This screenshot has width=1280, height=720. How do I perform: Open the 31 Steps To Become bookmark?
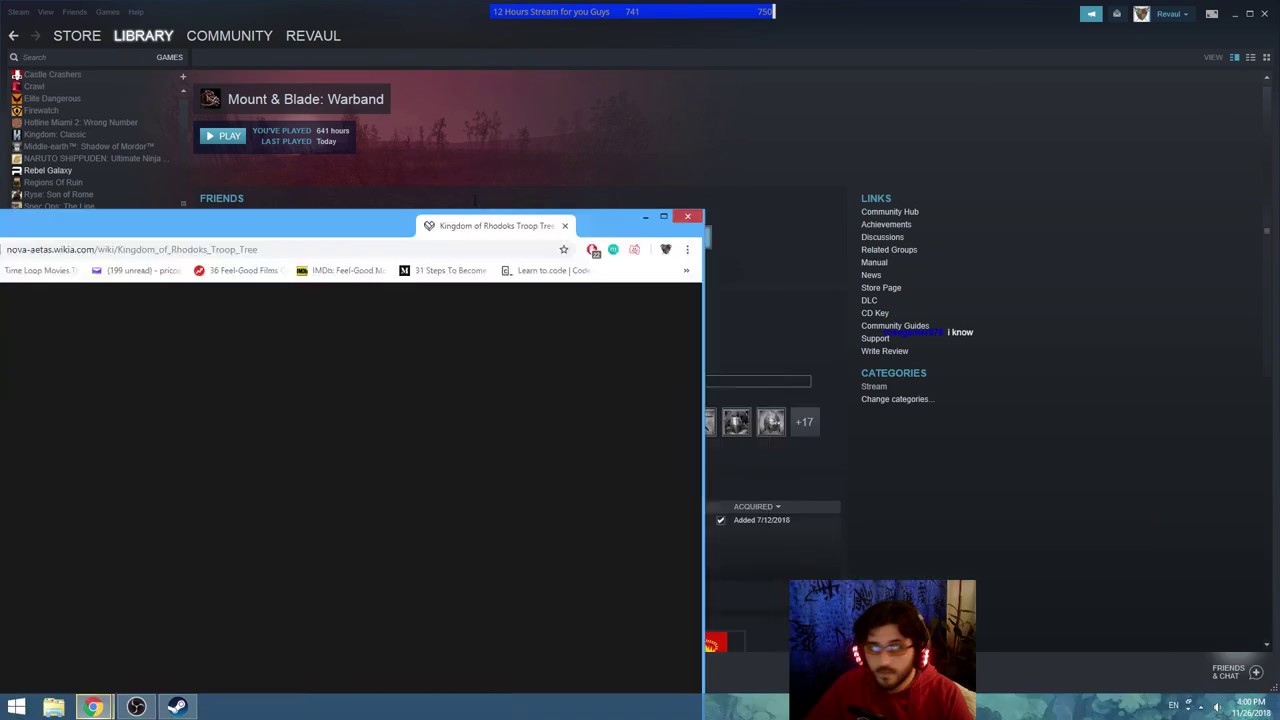[x=443, y=271]
